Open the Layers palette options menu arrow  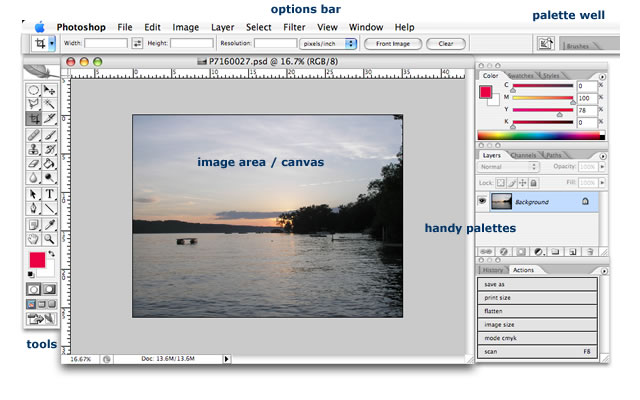(603, 156)
